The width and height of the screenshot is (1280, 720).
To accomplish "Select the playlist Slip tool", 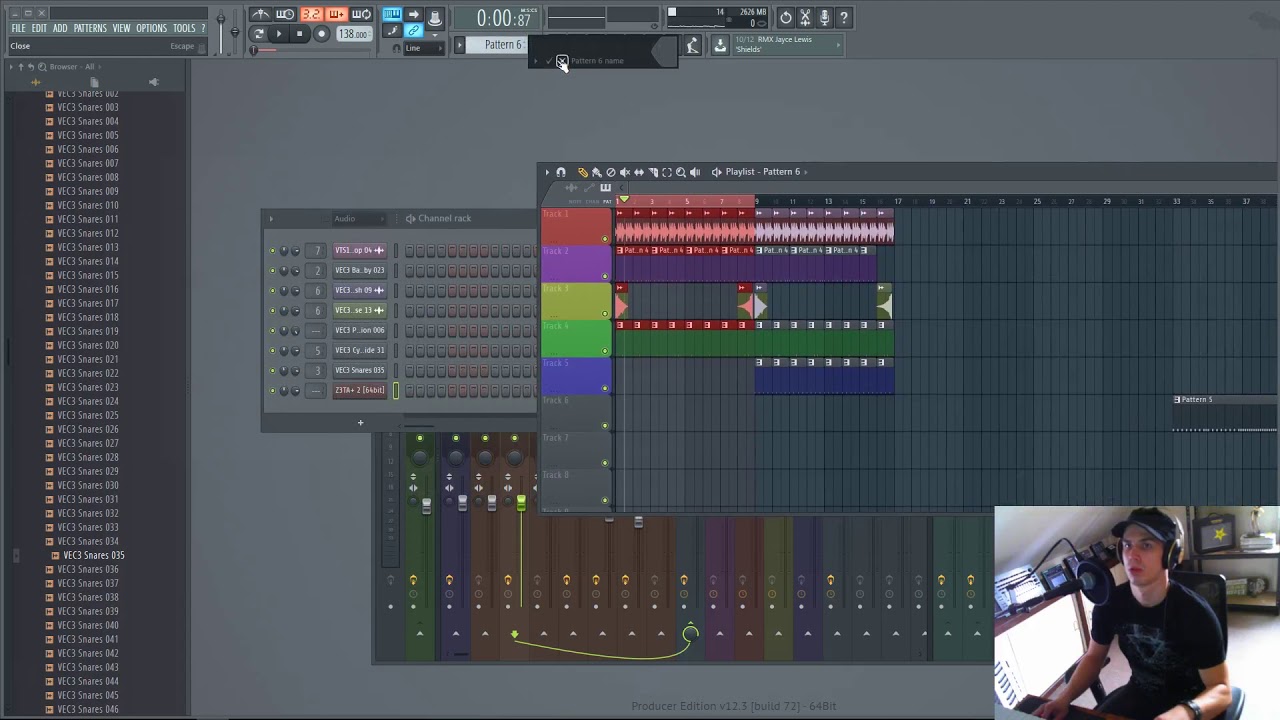I will 639,172.
